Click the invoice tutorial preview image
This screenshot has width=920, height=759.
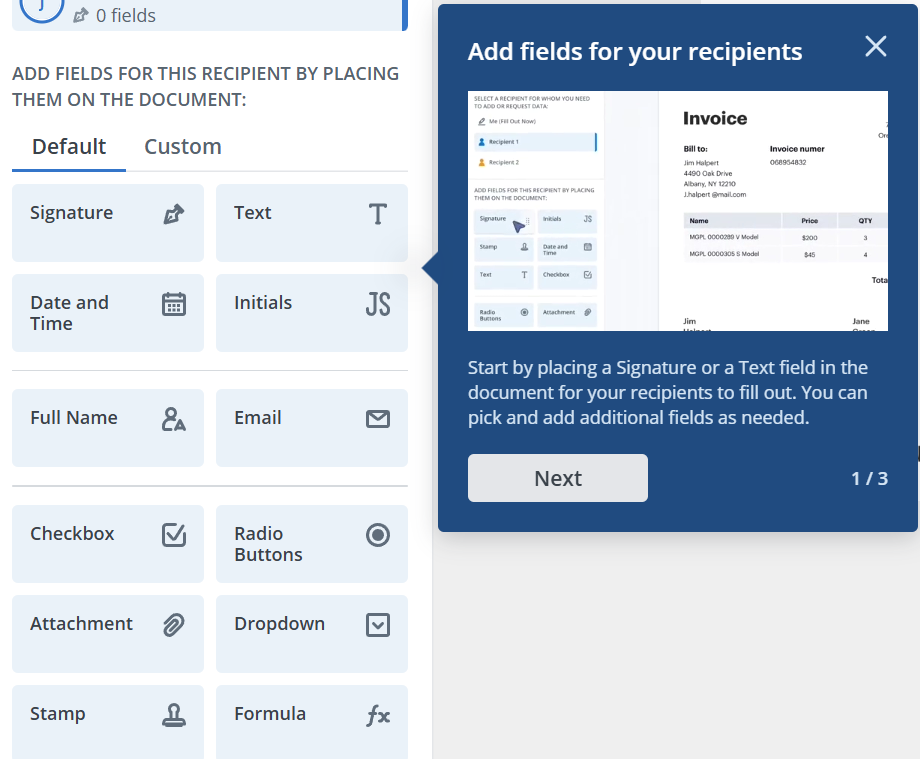click(678, 211)
